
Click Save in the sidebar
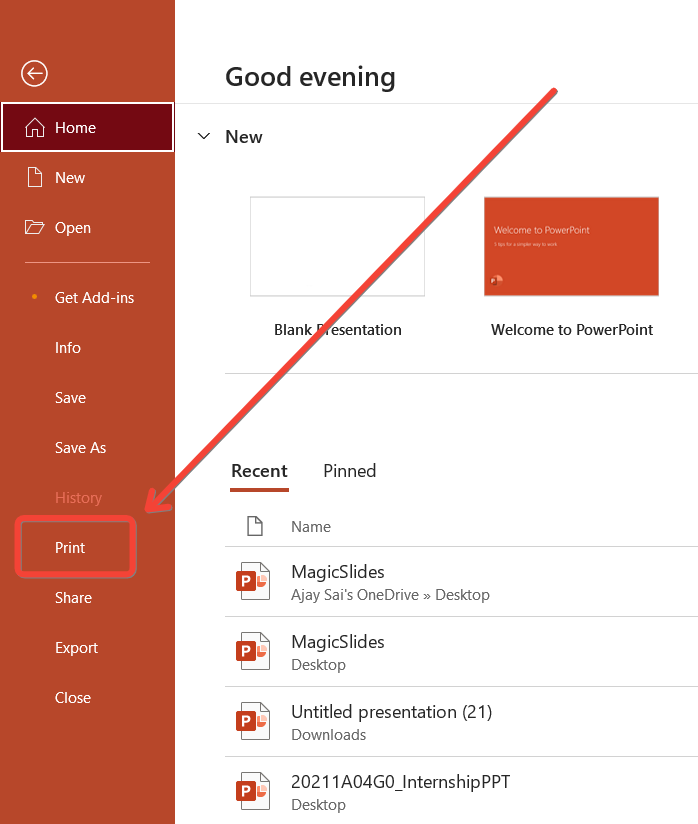click(x=87, y=397)
